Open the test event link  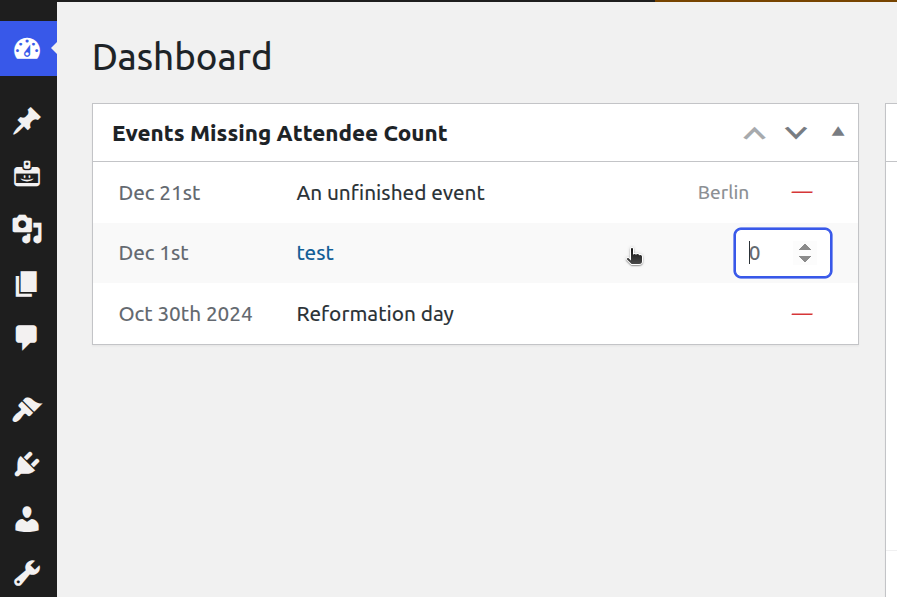314,253
